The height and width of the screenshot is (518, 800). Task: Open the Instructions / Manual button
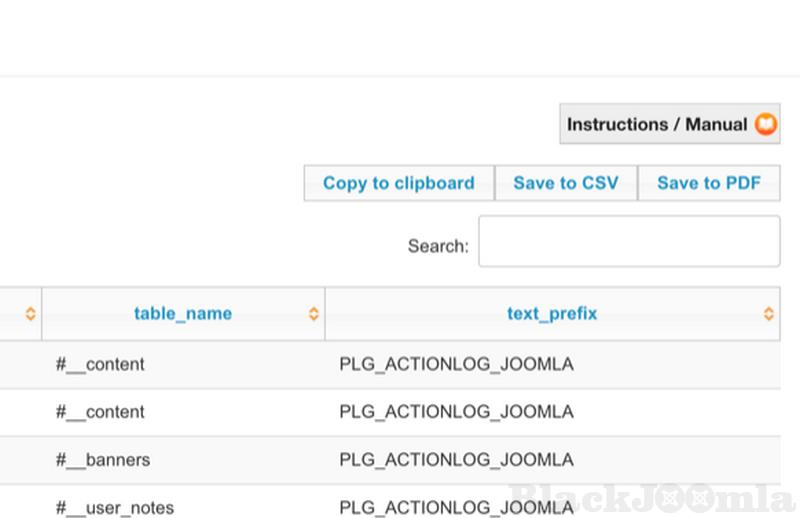pyautogui.click(x=658, y=125)
